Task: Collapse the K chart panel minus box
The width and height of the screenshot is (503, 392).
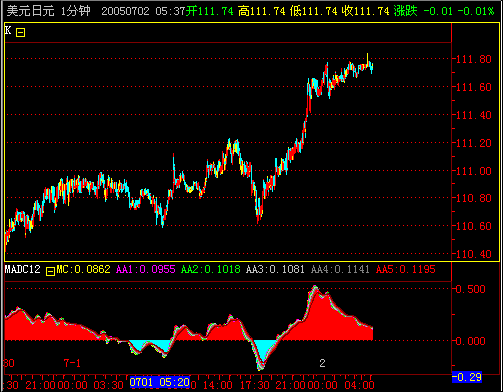Action: pos(21,32)
